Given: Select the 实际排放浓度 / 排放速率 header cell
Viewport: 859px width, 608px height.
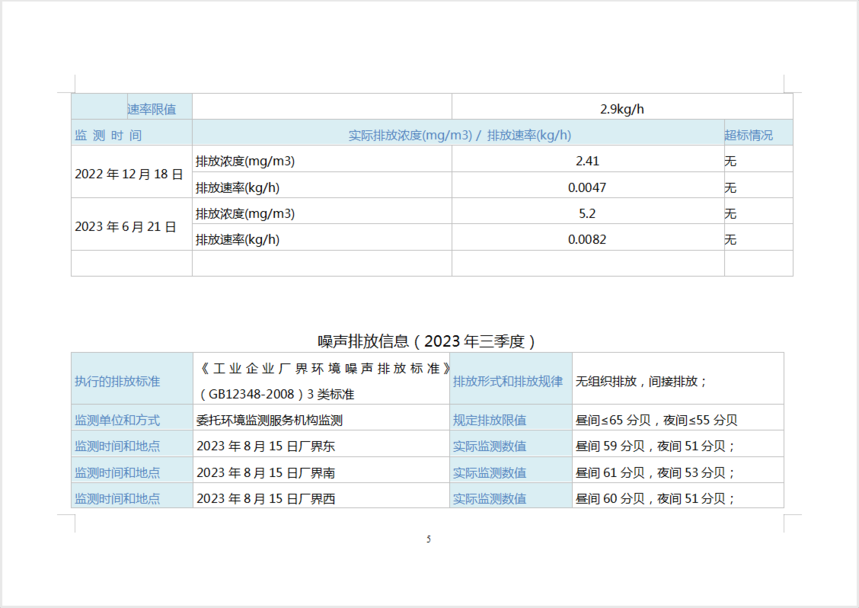Looking at the screenshot, I should (459, 135).
